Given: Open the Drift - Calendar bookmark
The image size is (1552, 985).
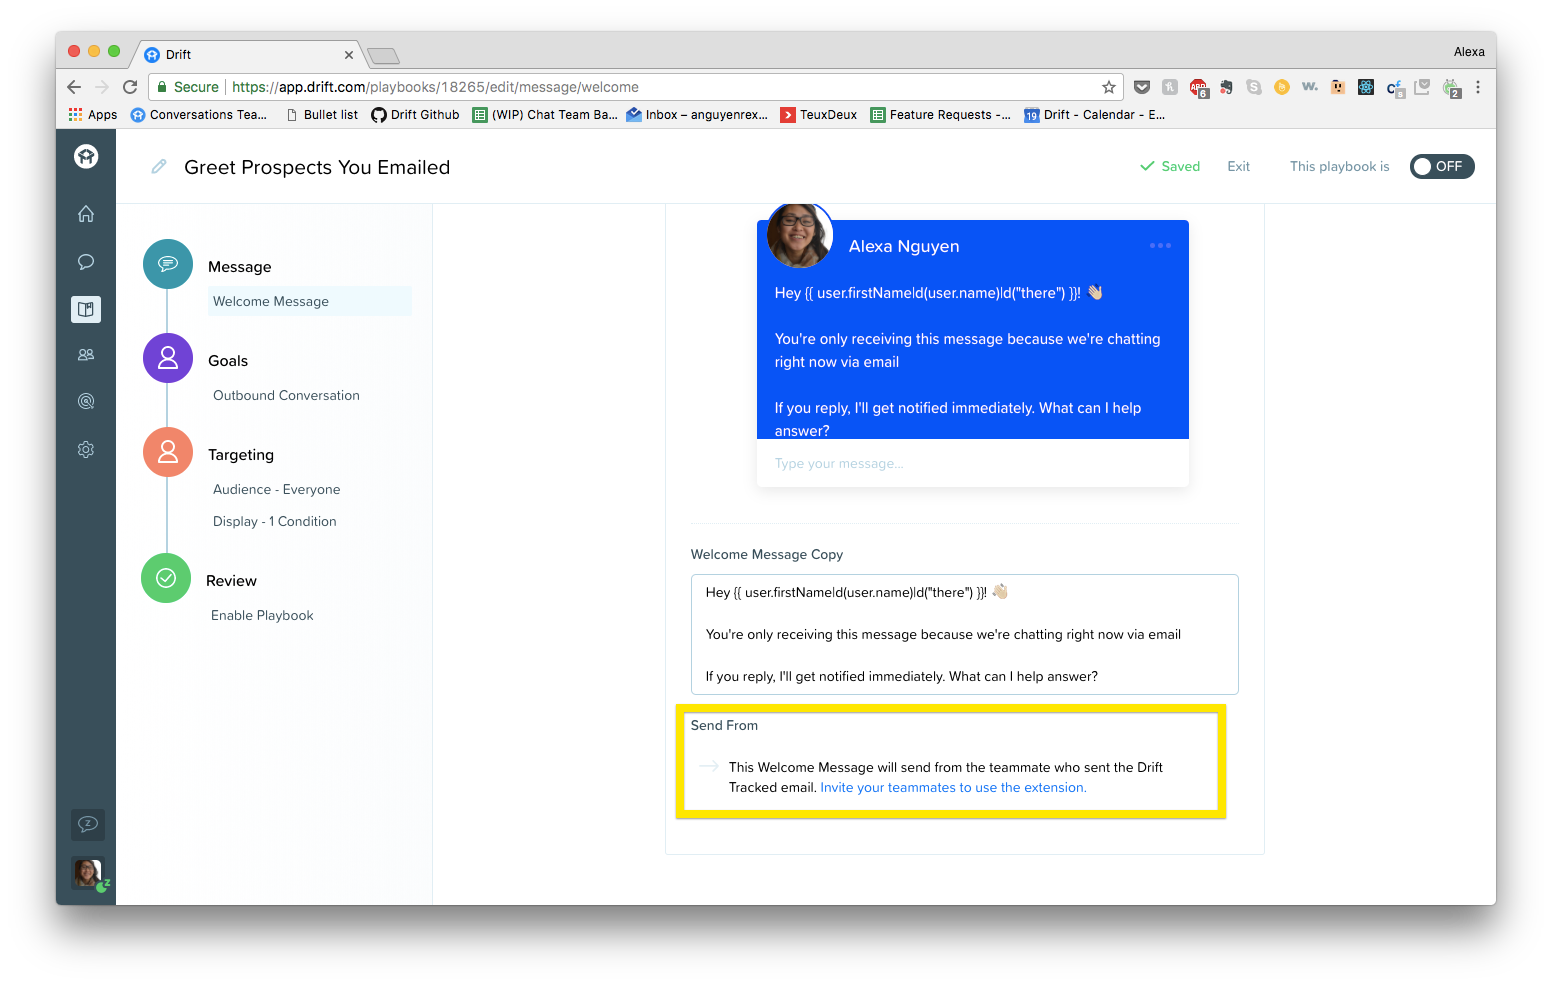Looking at the screenshot, I should [x=1095, y=115].
